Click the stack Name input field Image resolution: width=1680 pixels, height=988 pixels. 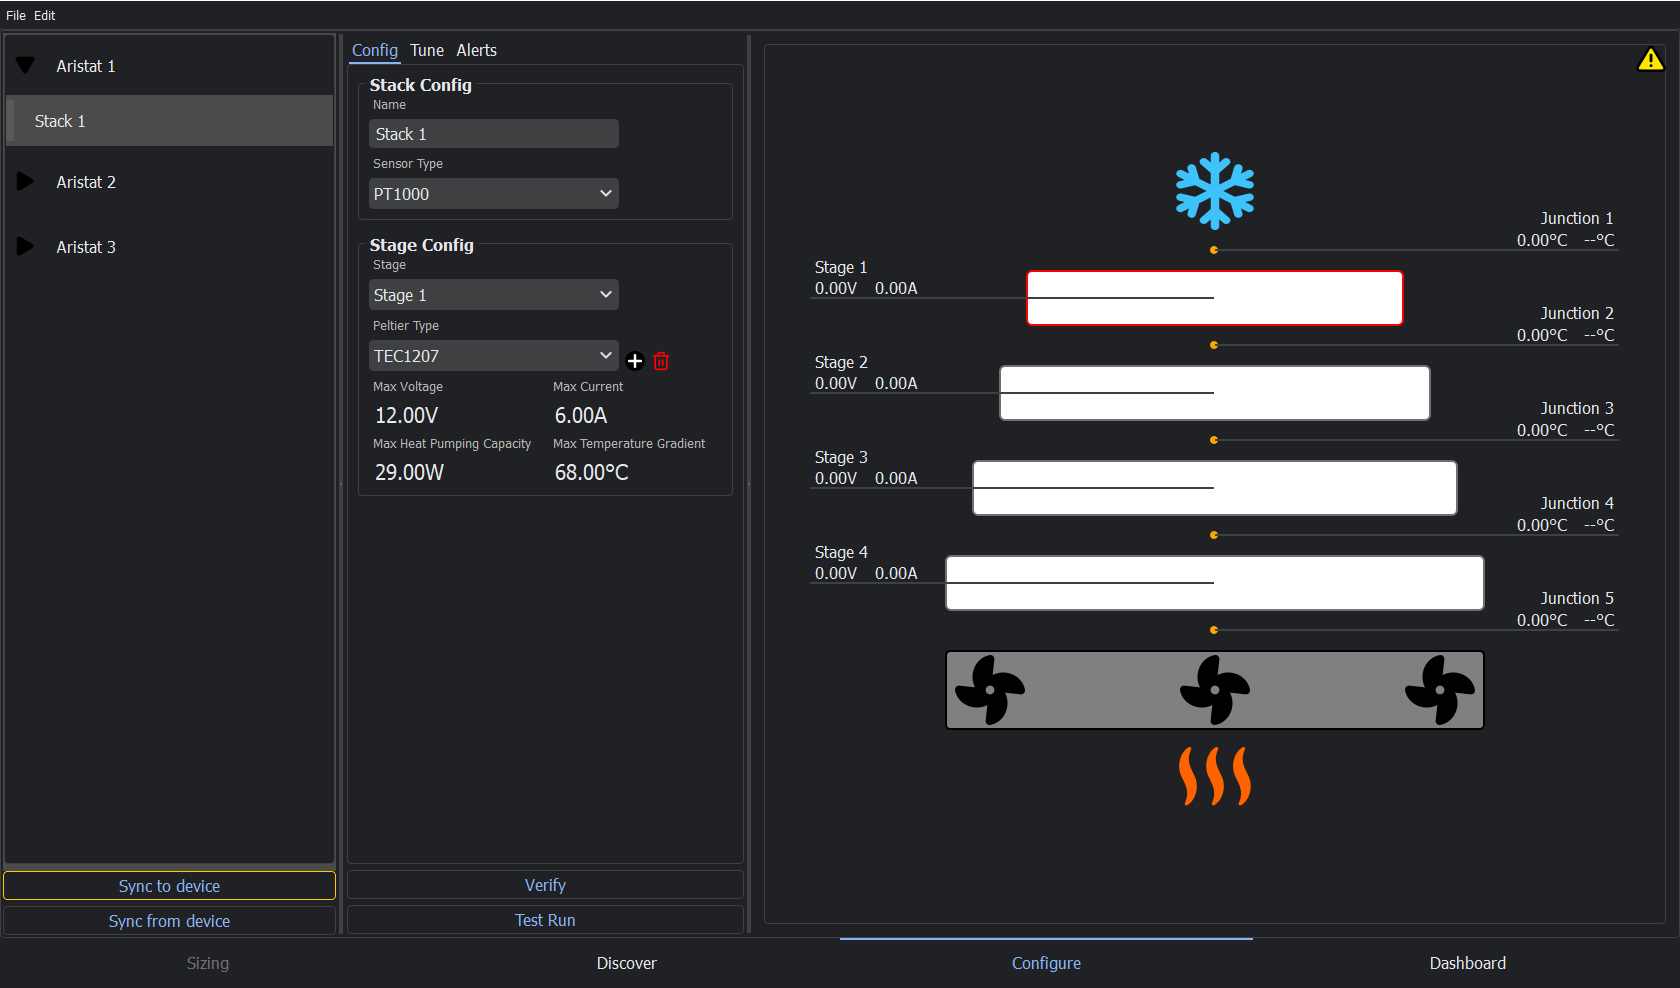coord(493,134)
